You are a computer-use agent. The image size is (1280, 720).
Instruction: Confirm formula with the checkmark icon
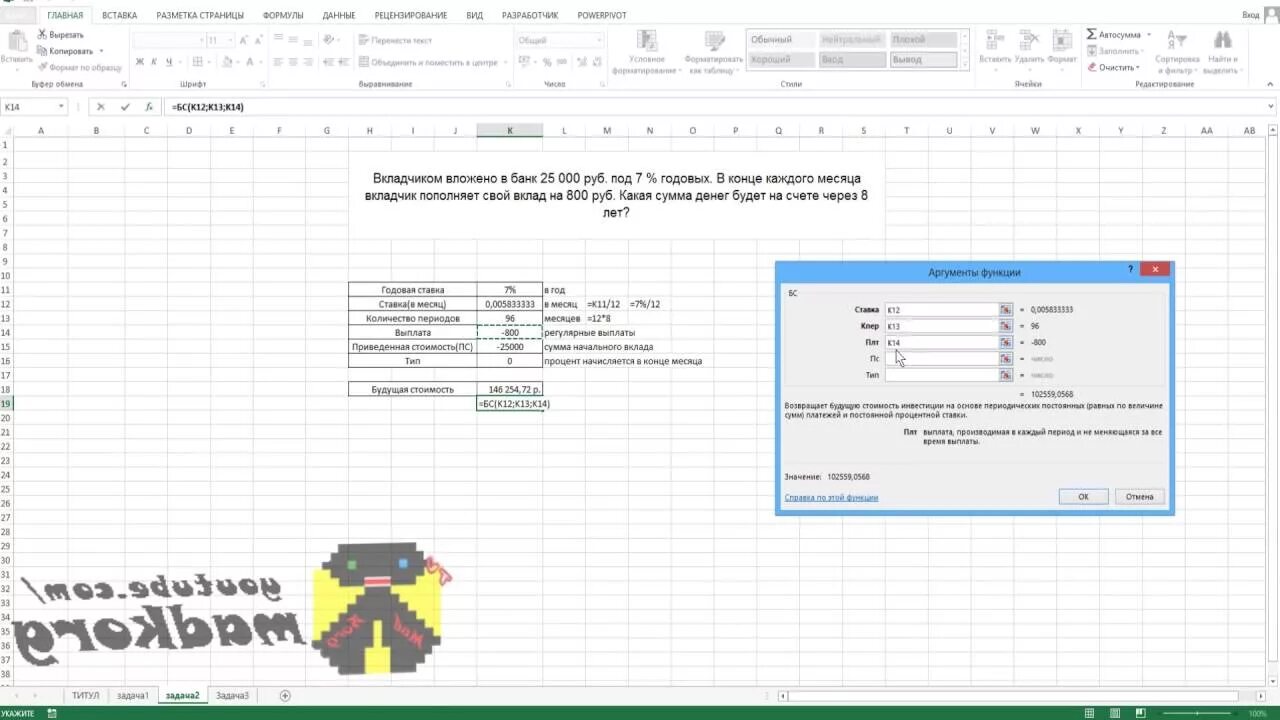point(125,107)
